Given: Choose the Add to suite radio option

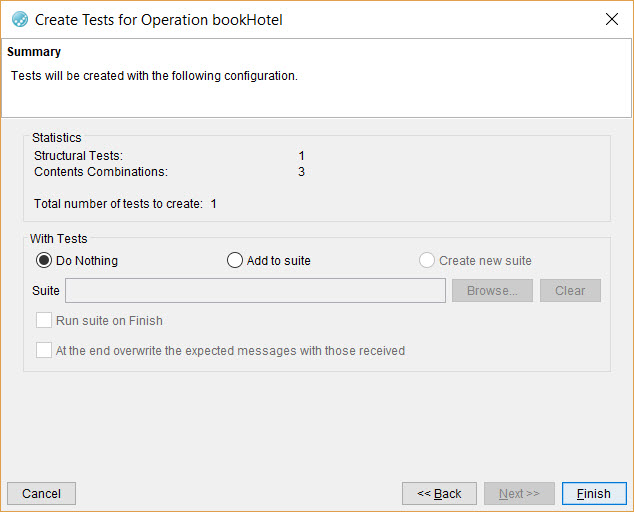Looking at the screenshot, I should [235, 261].
